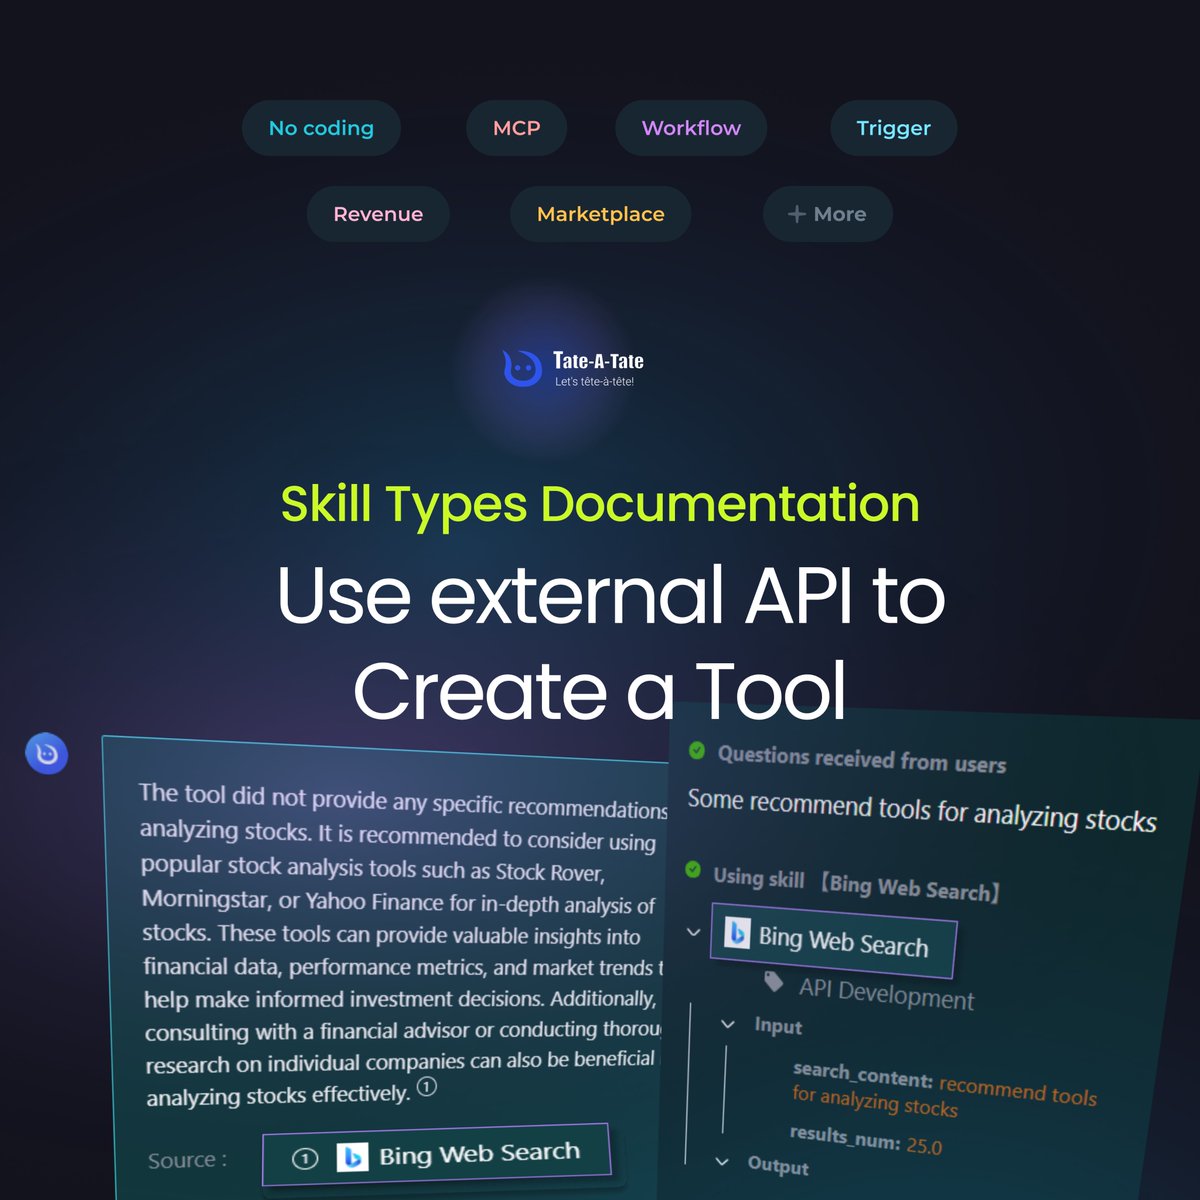
Task: Click the Use external API to heading line
Action: click(611, 595)
